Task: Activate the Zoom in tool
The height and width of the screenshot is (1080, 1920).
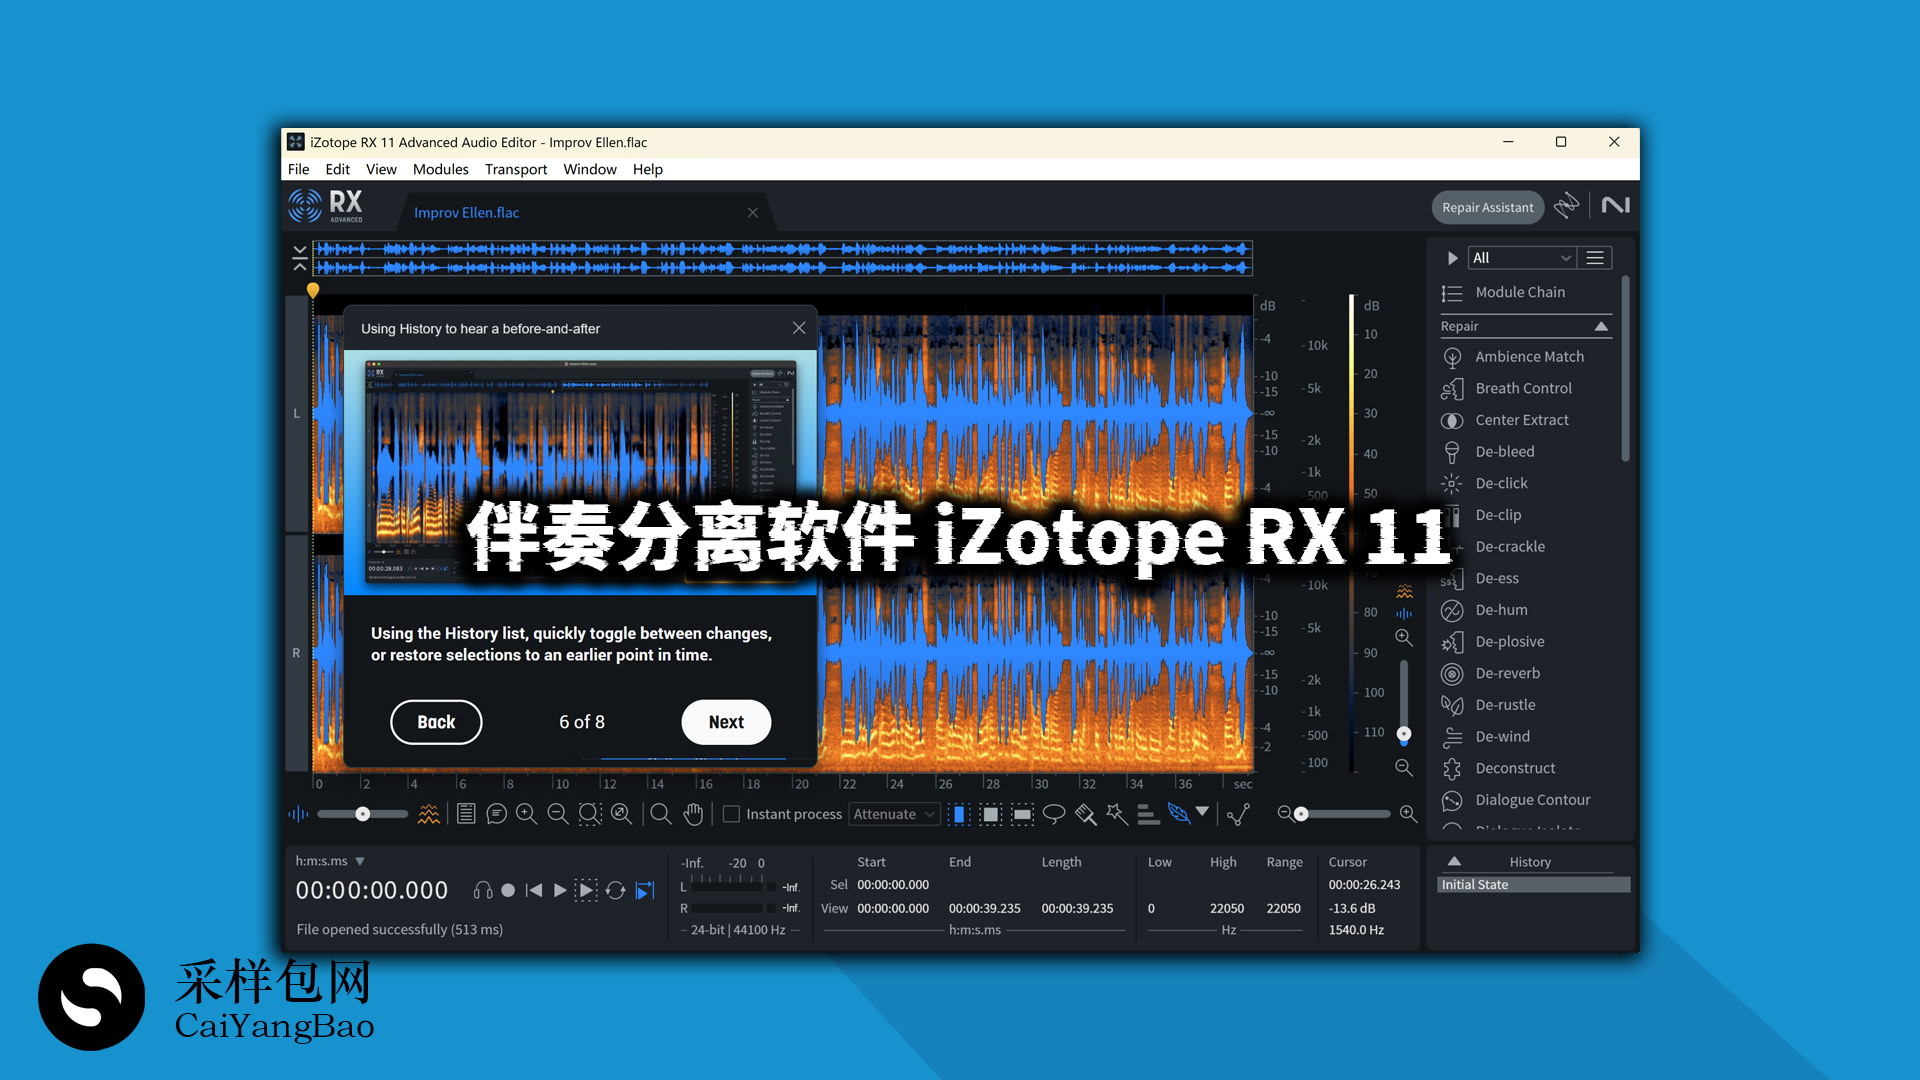Action: point(527,814)
